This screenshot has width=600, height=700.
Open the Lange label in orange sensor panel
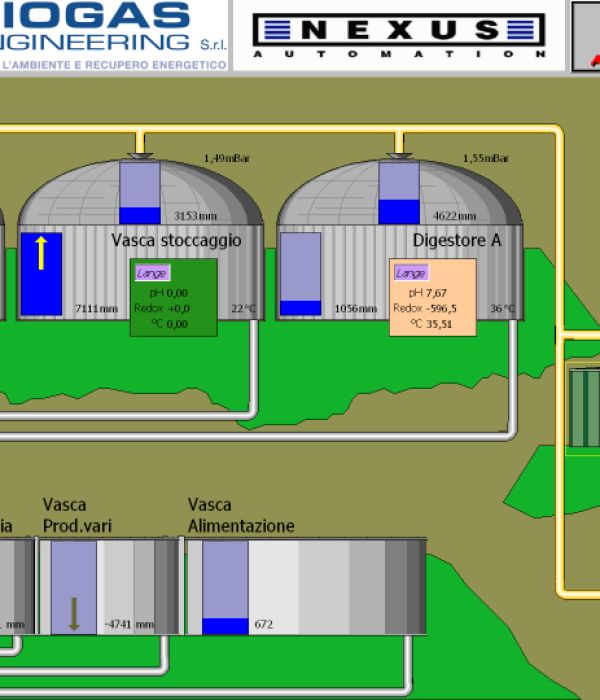coord(411,272)
